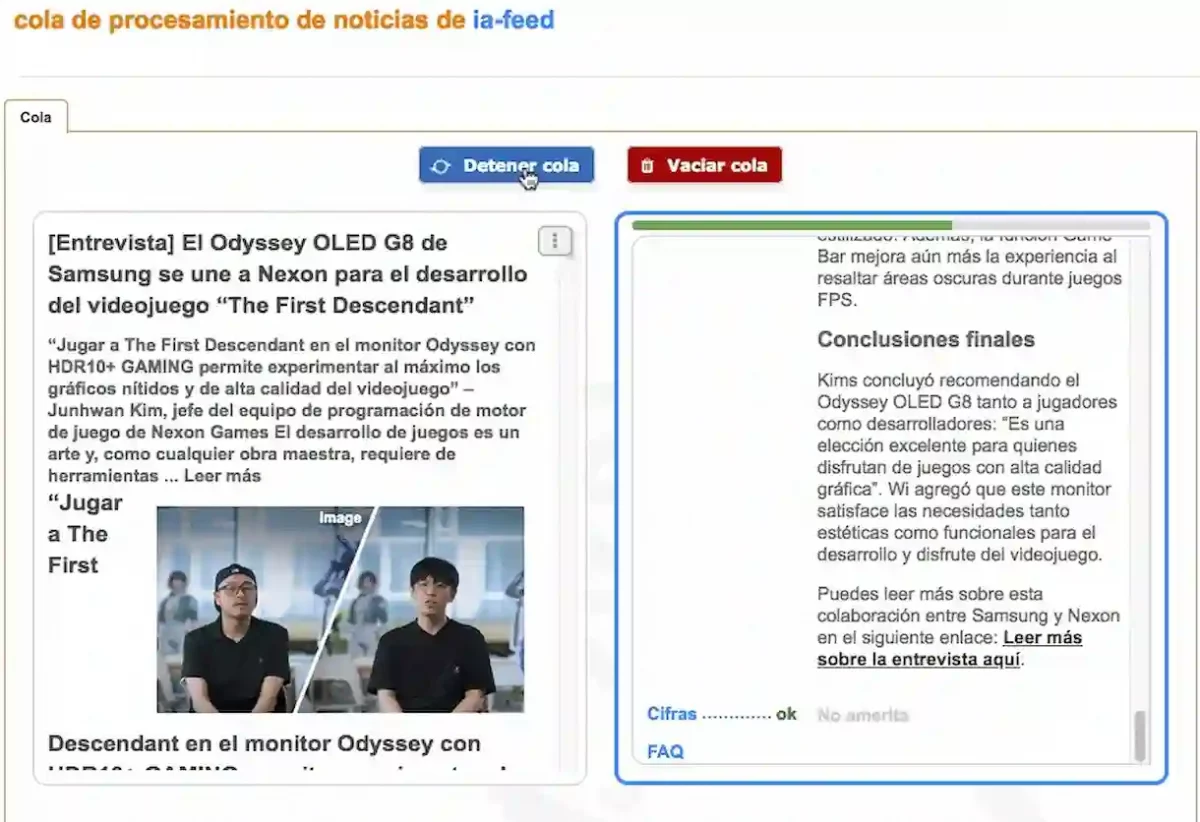Click the trash icon in Vaciar cola
Image resolution: width=1200 pixels, height=822 pixels.
click(x=647, y=166)
